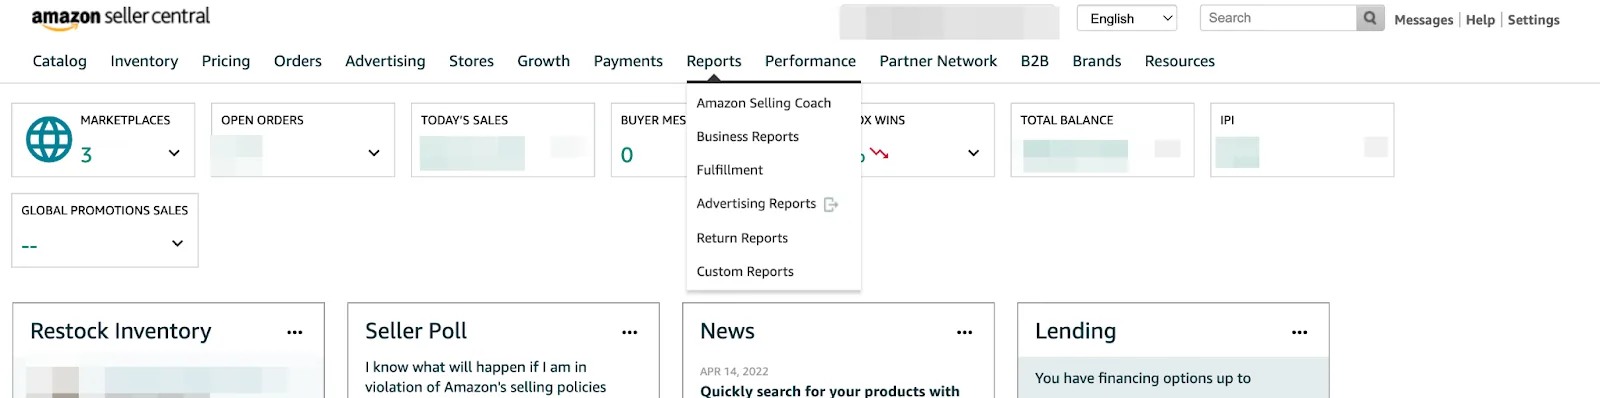Open the Orders menu

tap(298, 61)
